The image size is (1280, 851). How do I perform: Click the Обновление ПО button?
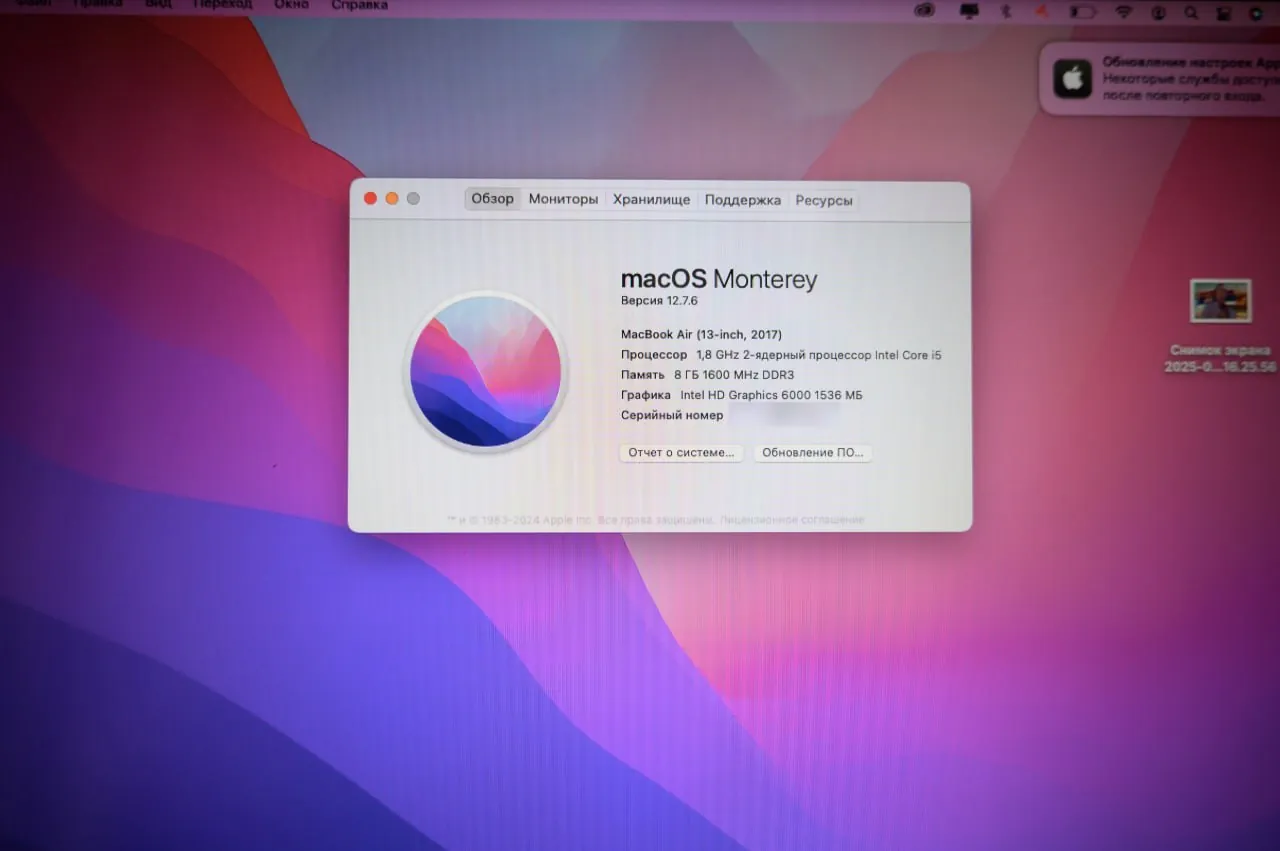tap(813, 453)
